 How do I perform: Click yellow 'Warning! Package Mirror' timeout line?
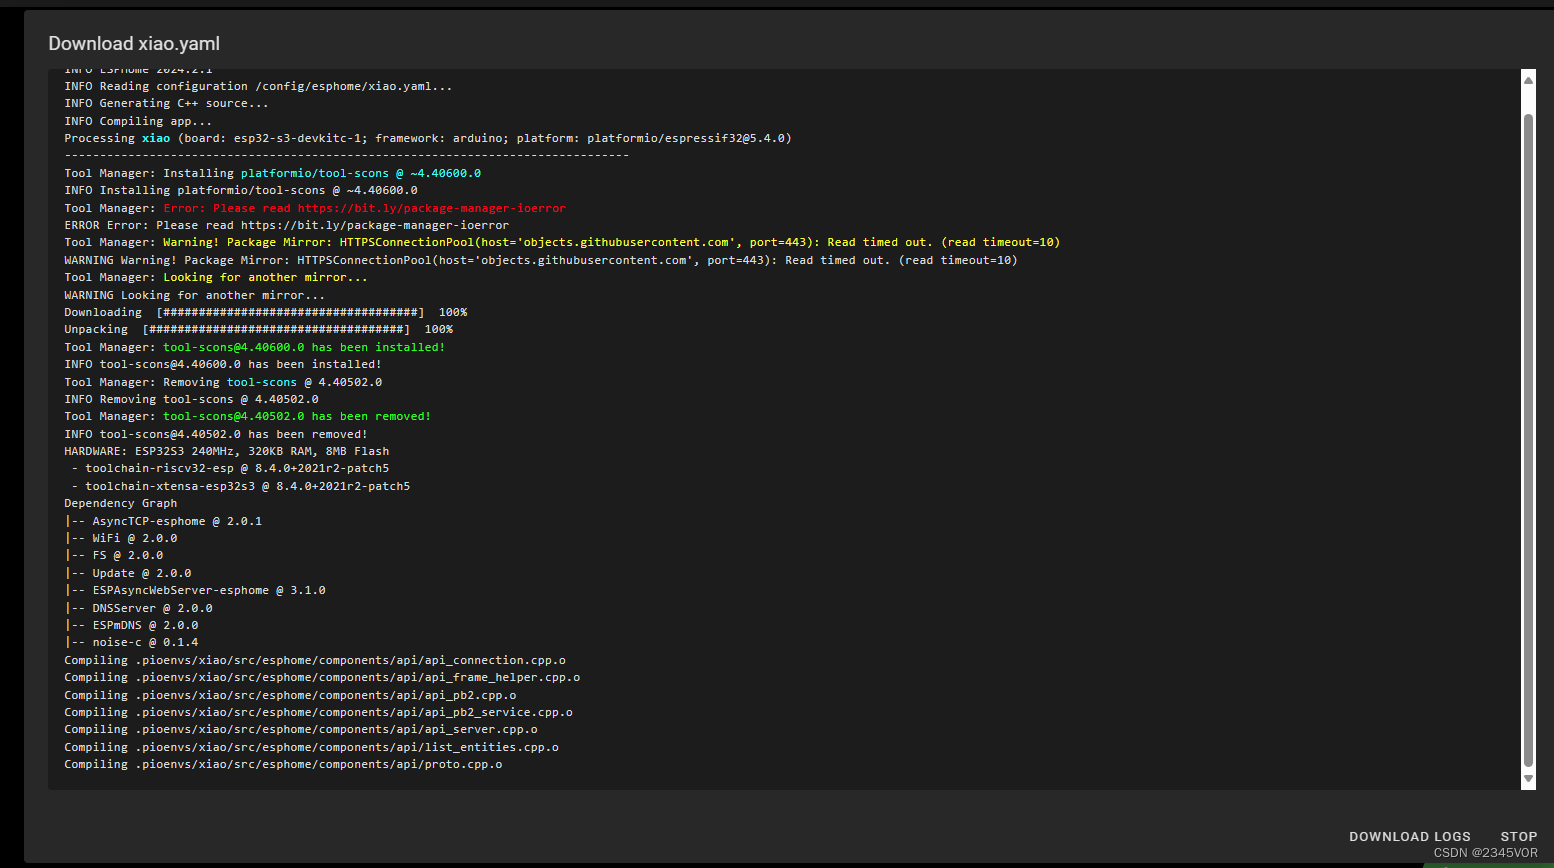[x=562, y=243]
